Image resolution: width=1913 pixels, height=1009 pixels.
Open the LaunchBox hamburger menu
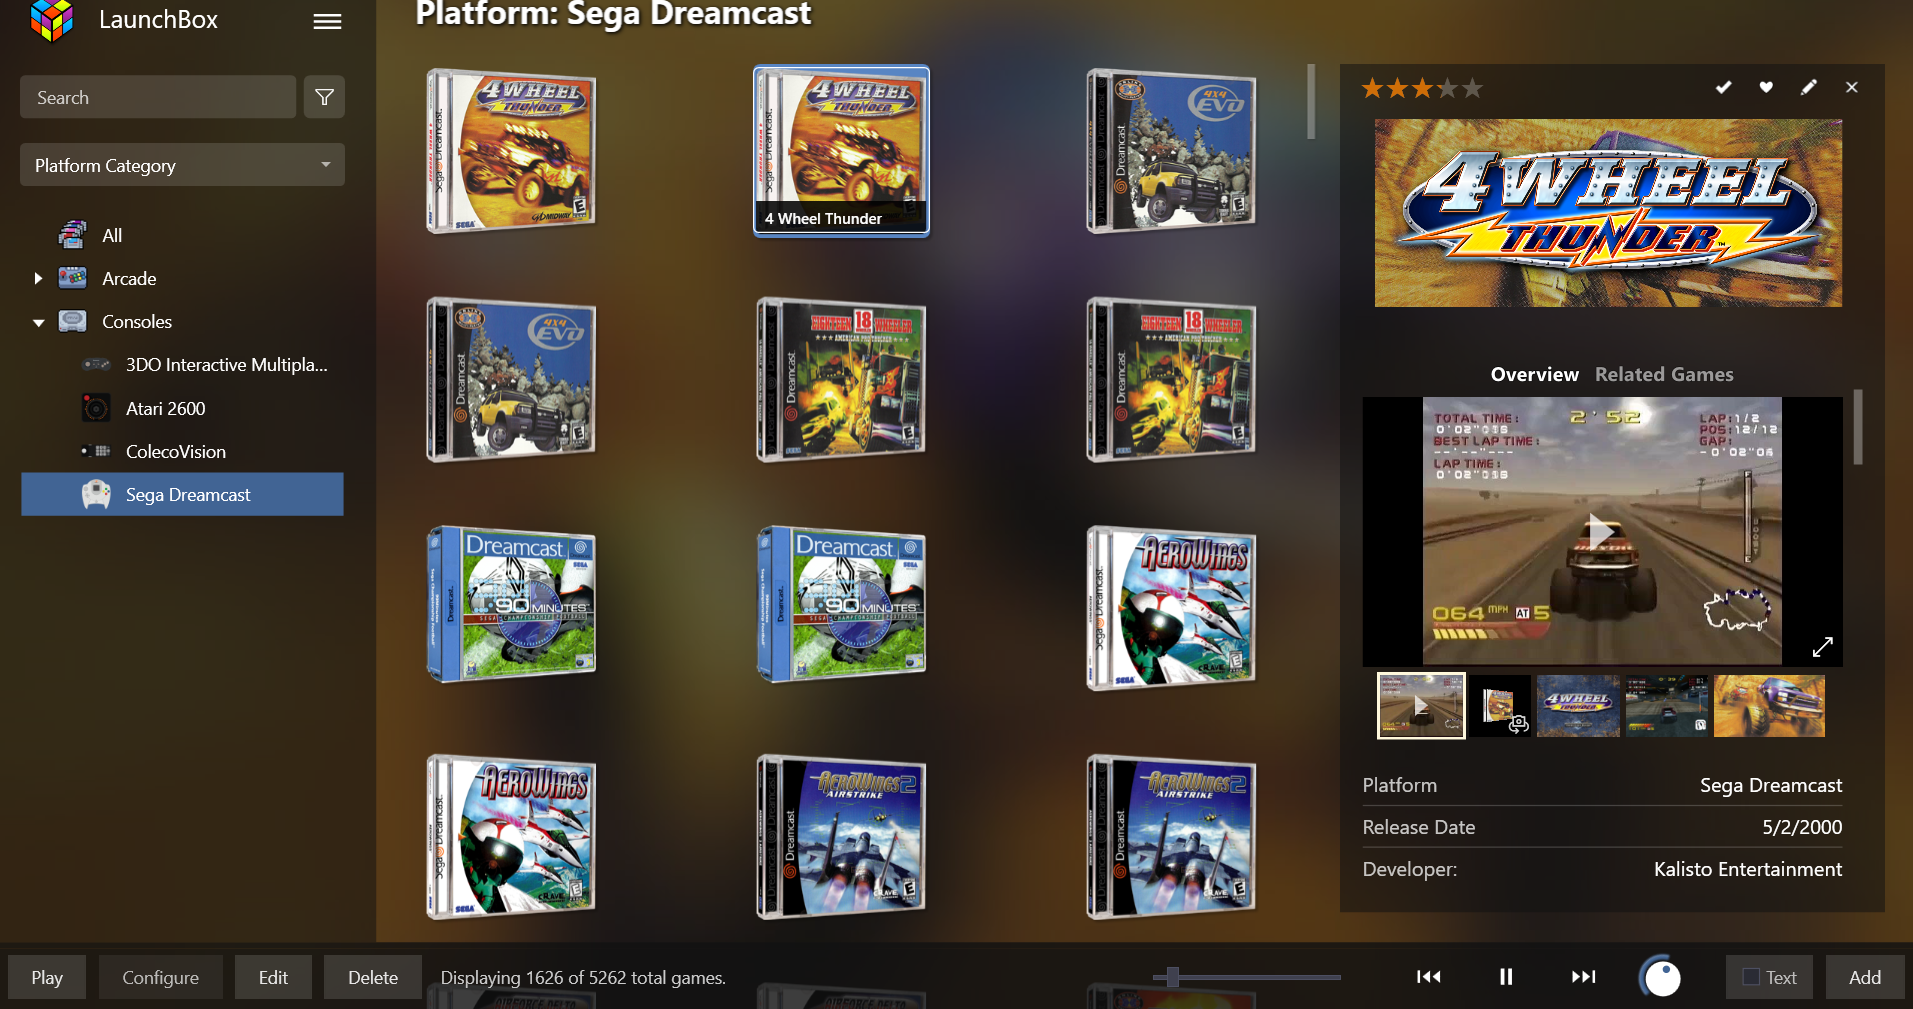(327, 21)
